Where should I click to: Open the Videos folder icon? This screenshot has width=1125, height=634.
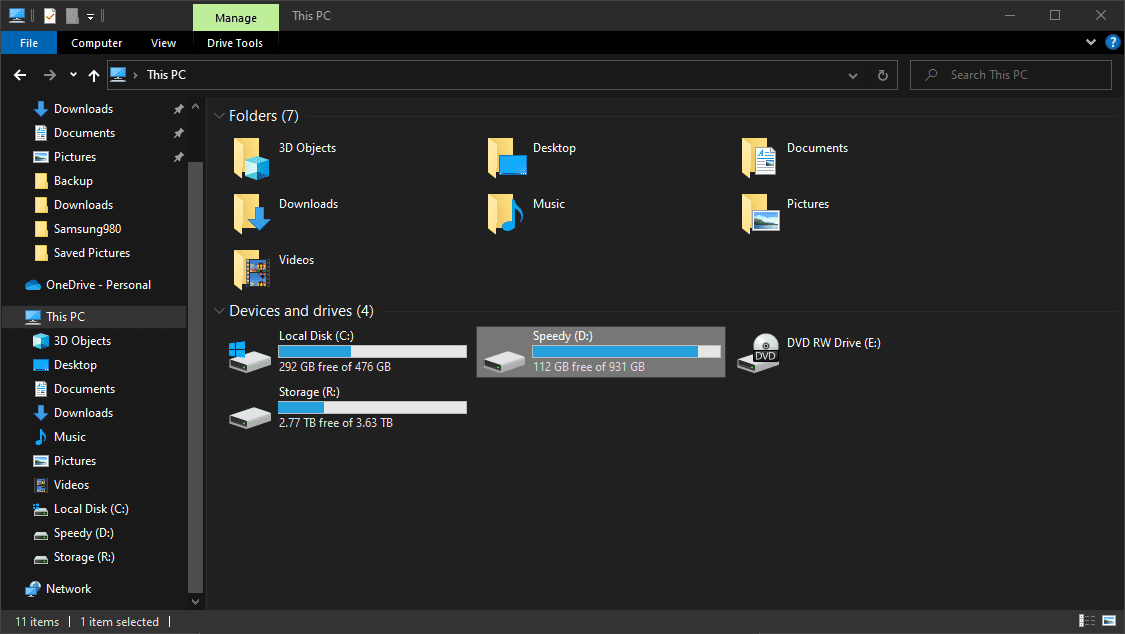tap(251, 270)
